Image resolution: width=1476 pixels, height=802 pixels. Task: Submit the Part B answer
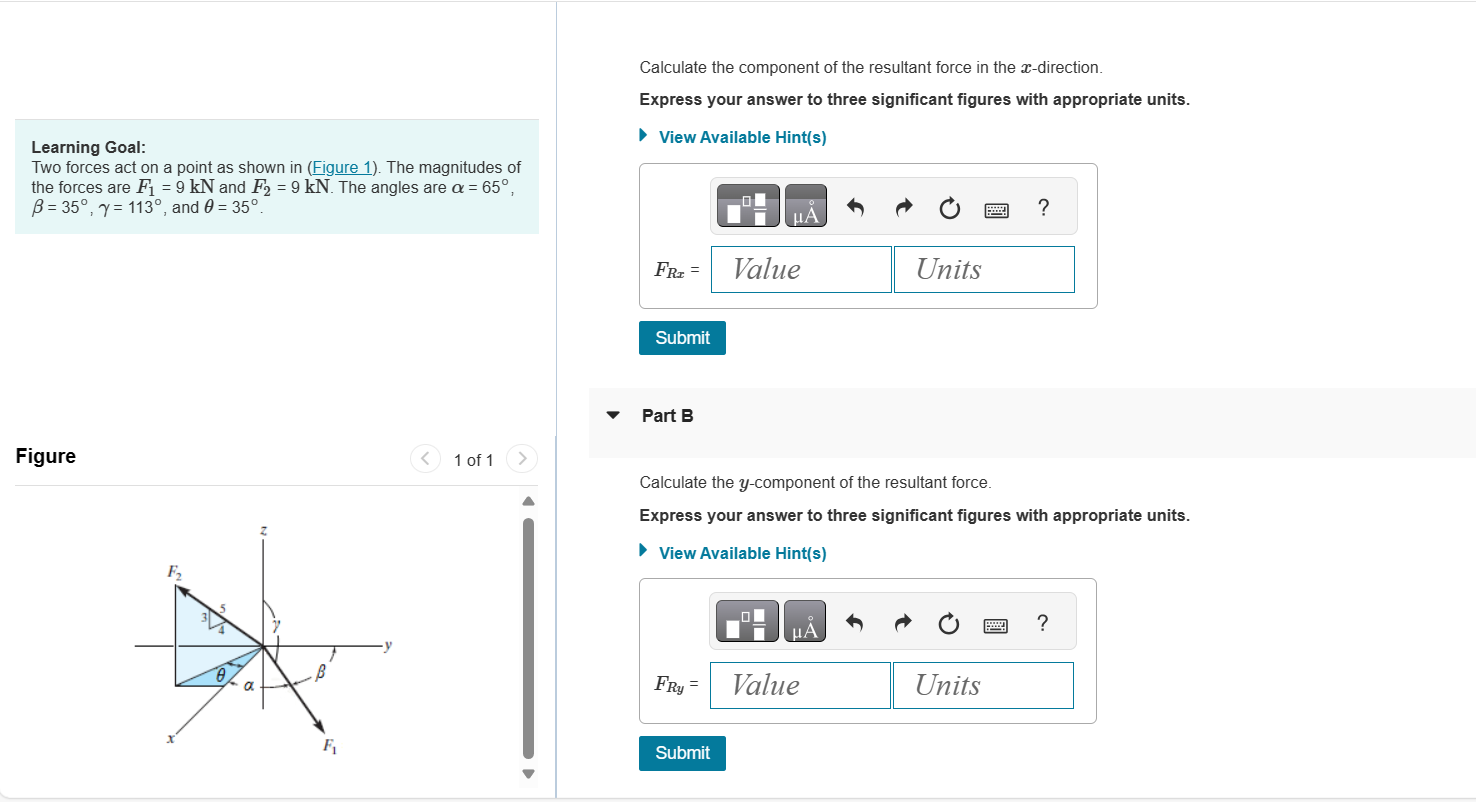tap(681, 753)
